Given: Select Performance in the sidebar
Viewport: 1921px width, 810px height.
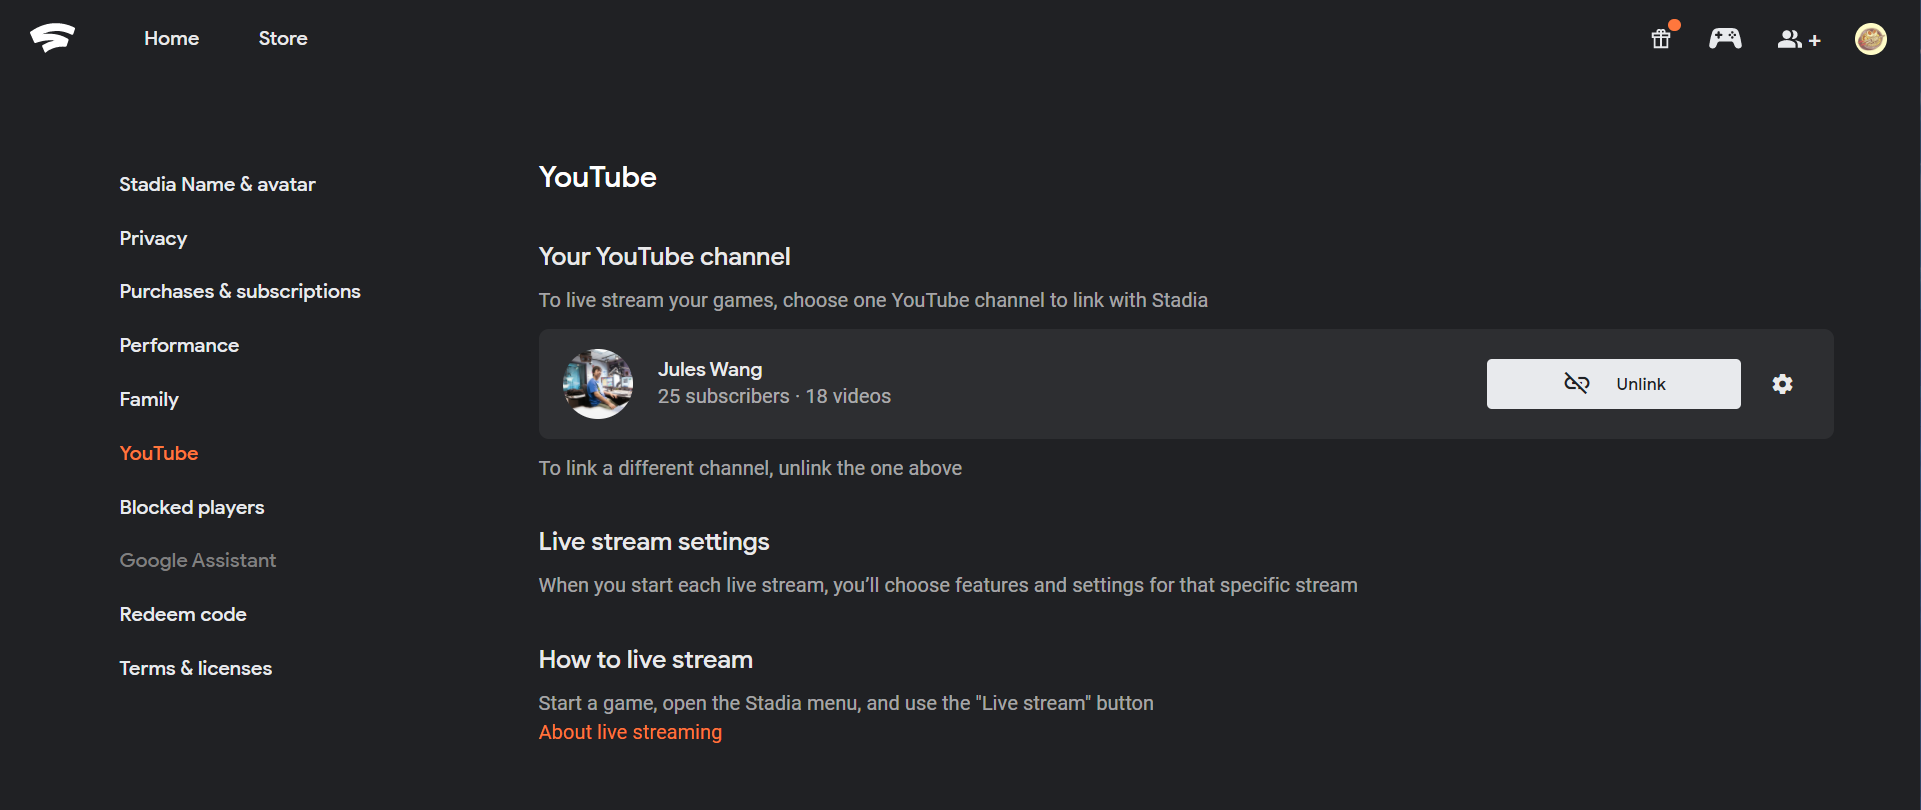Looking at the screenshot, I should tap(179, 345).
